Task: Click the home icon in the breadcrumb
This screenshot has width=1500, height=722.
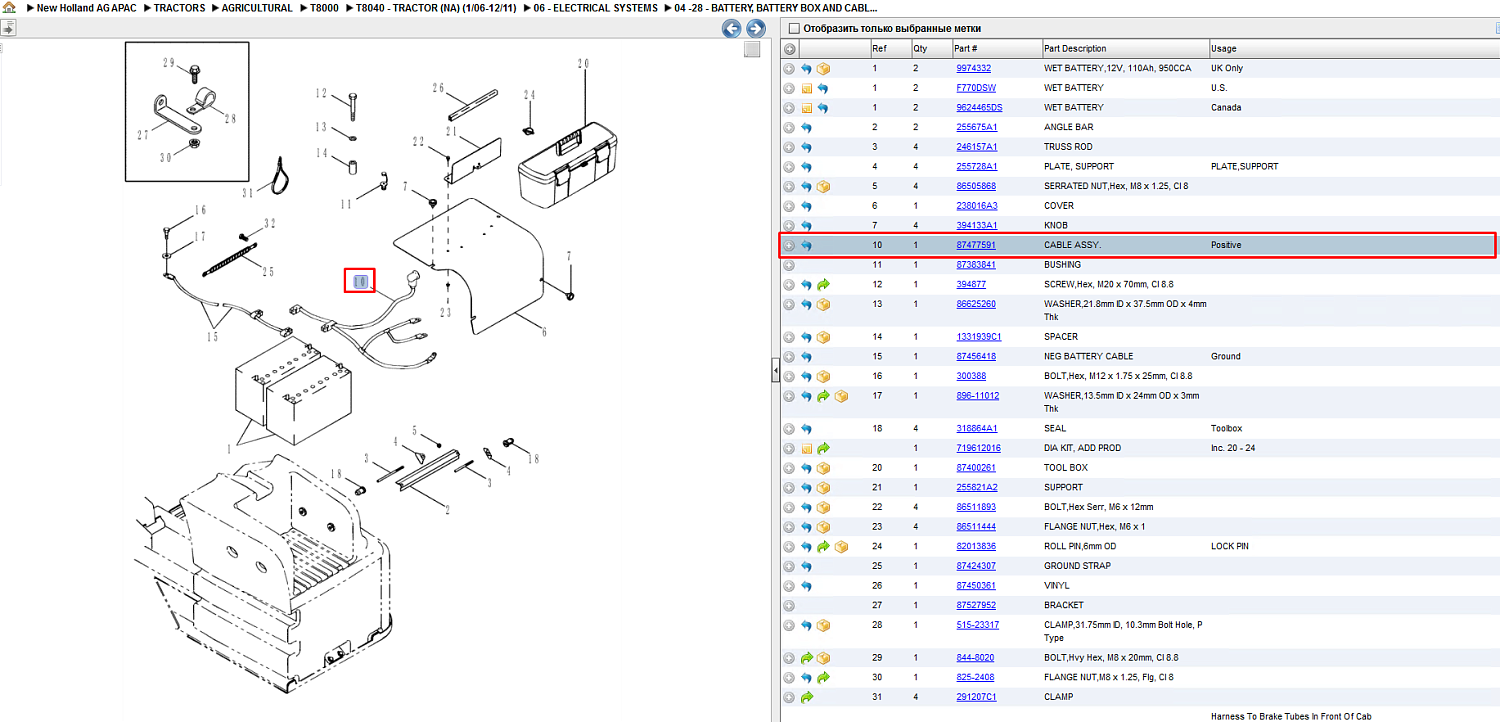Action: tap(9, 8)
